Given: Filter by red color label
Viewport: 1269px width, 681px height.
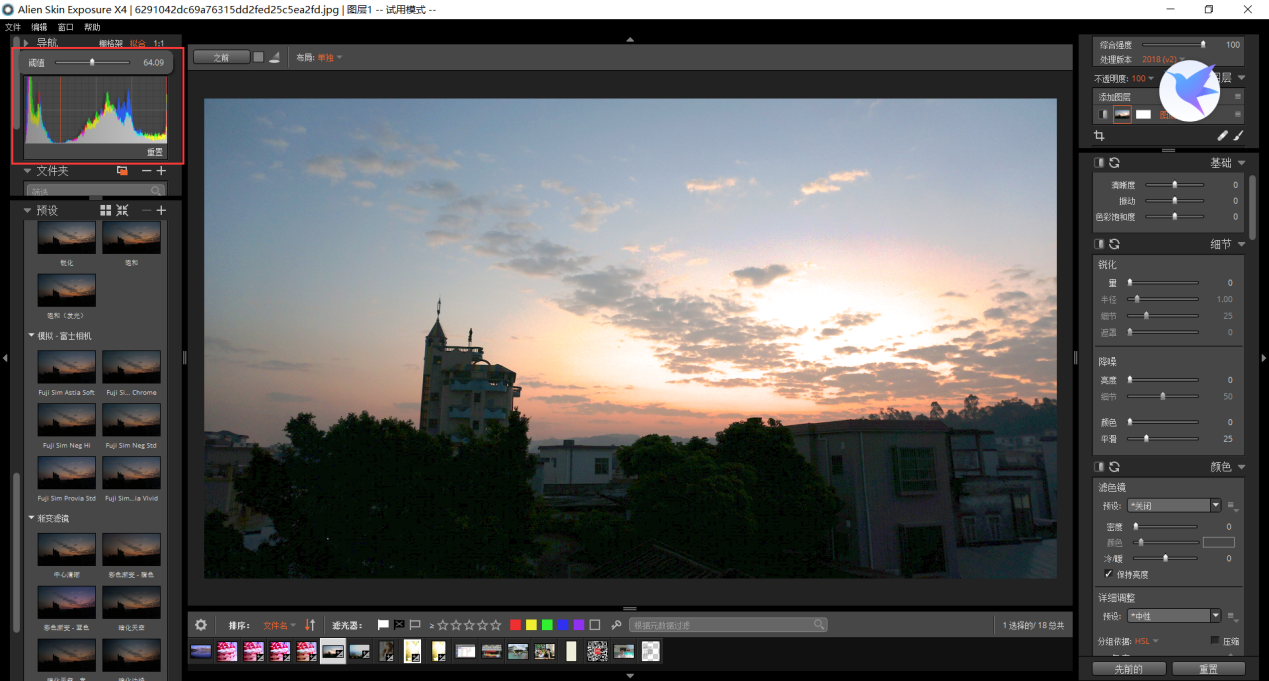Looking at the screenshot, I should (515, 625).
